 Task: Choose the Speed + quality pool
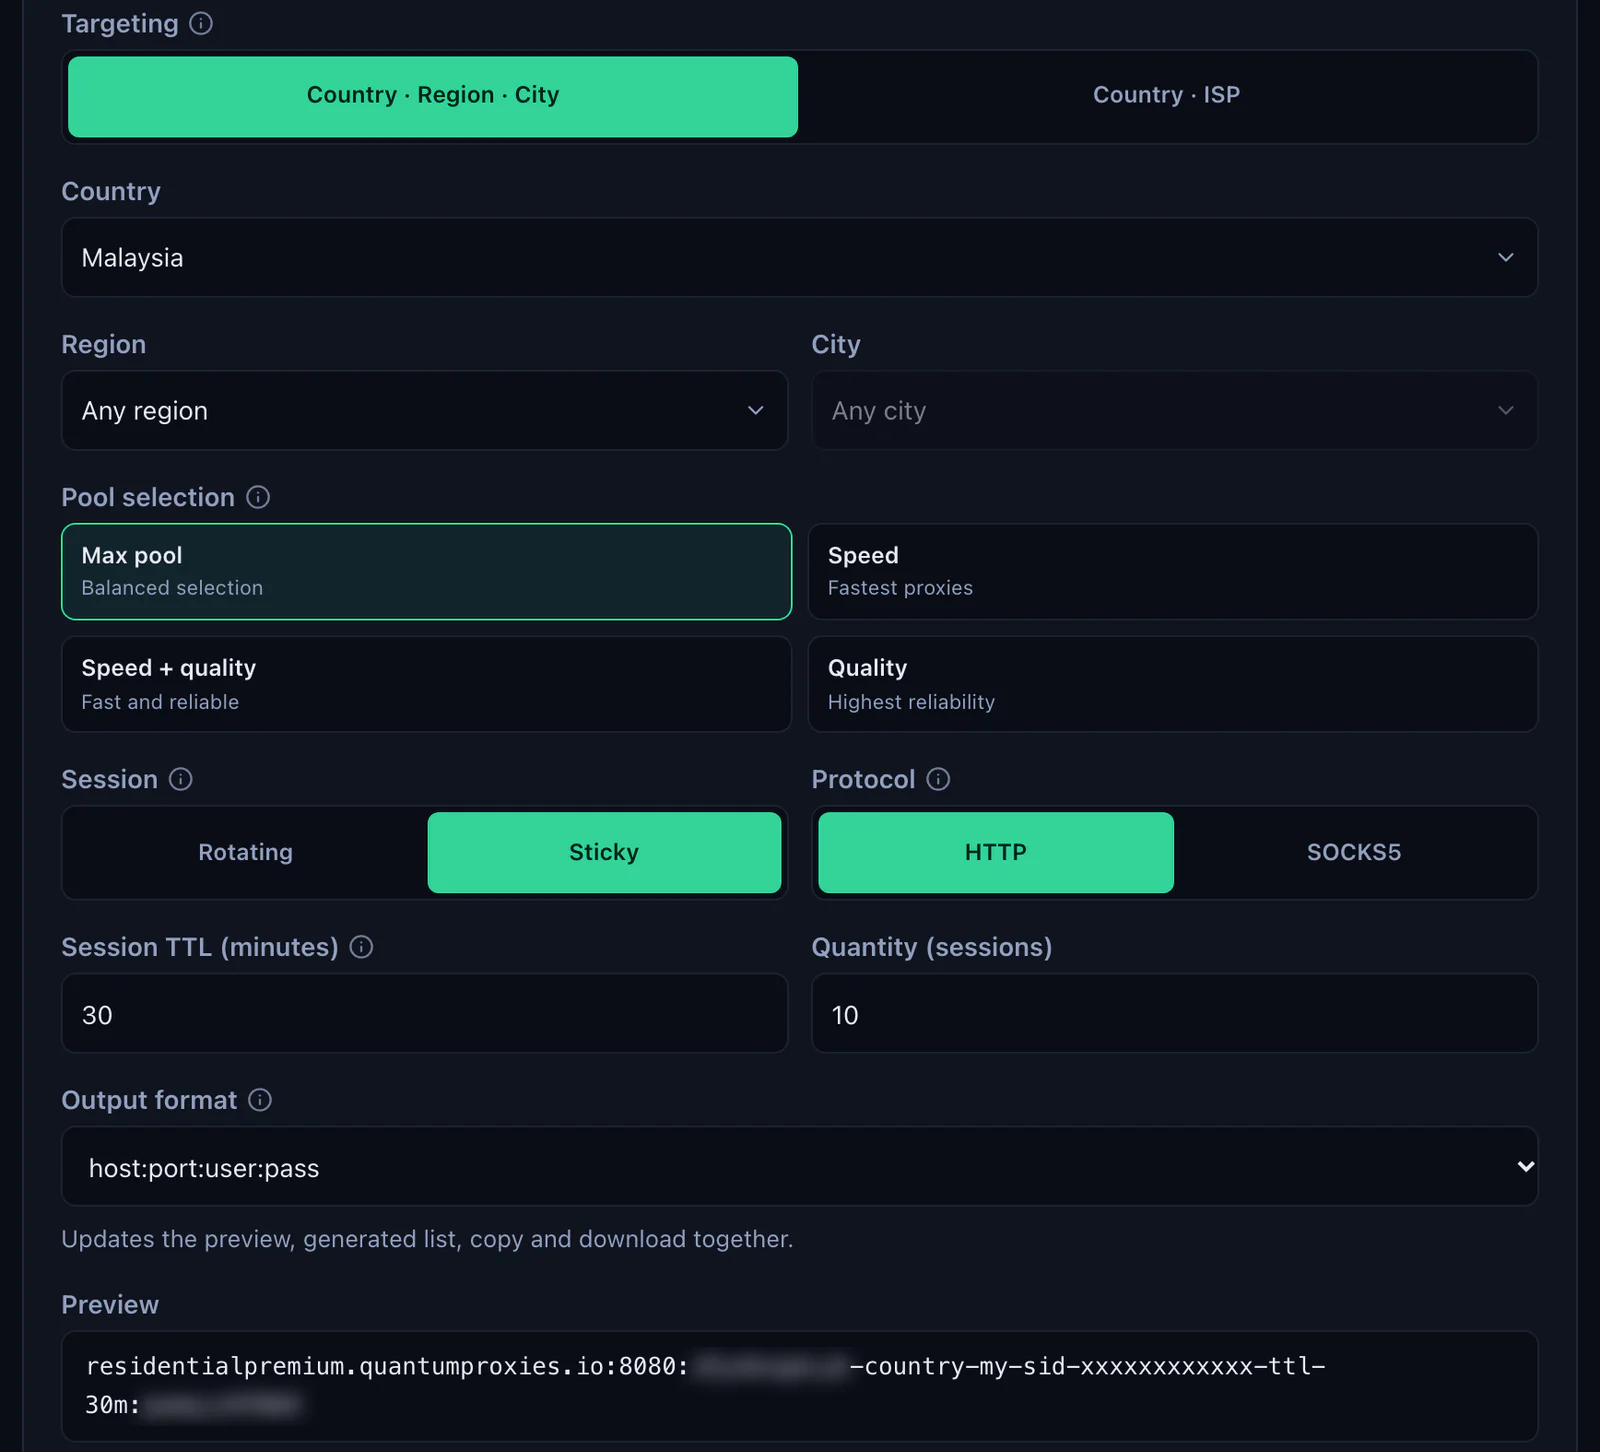[426, 684]
